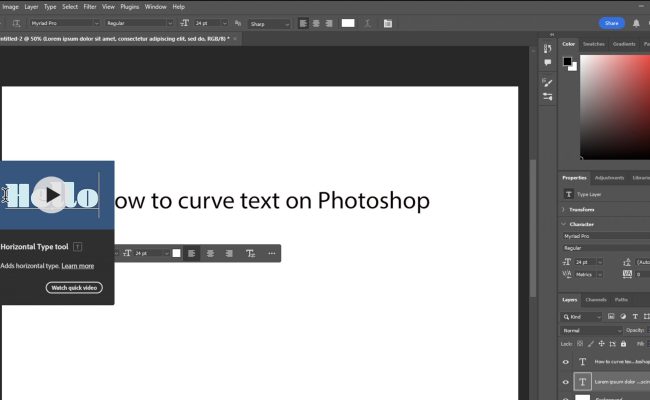650x400 pixels.
Task: Click the blue Share button
Action: point(611,23)
